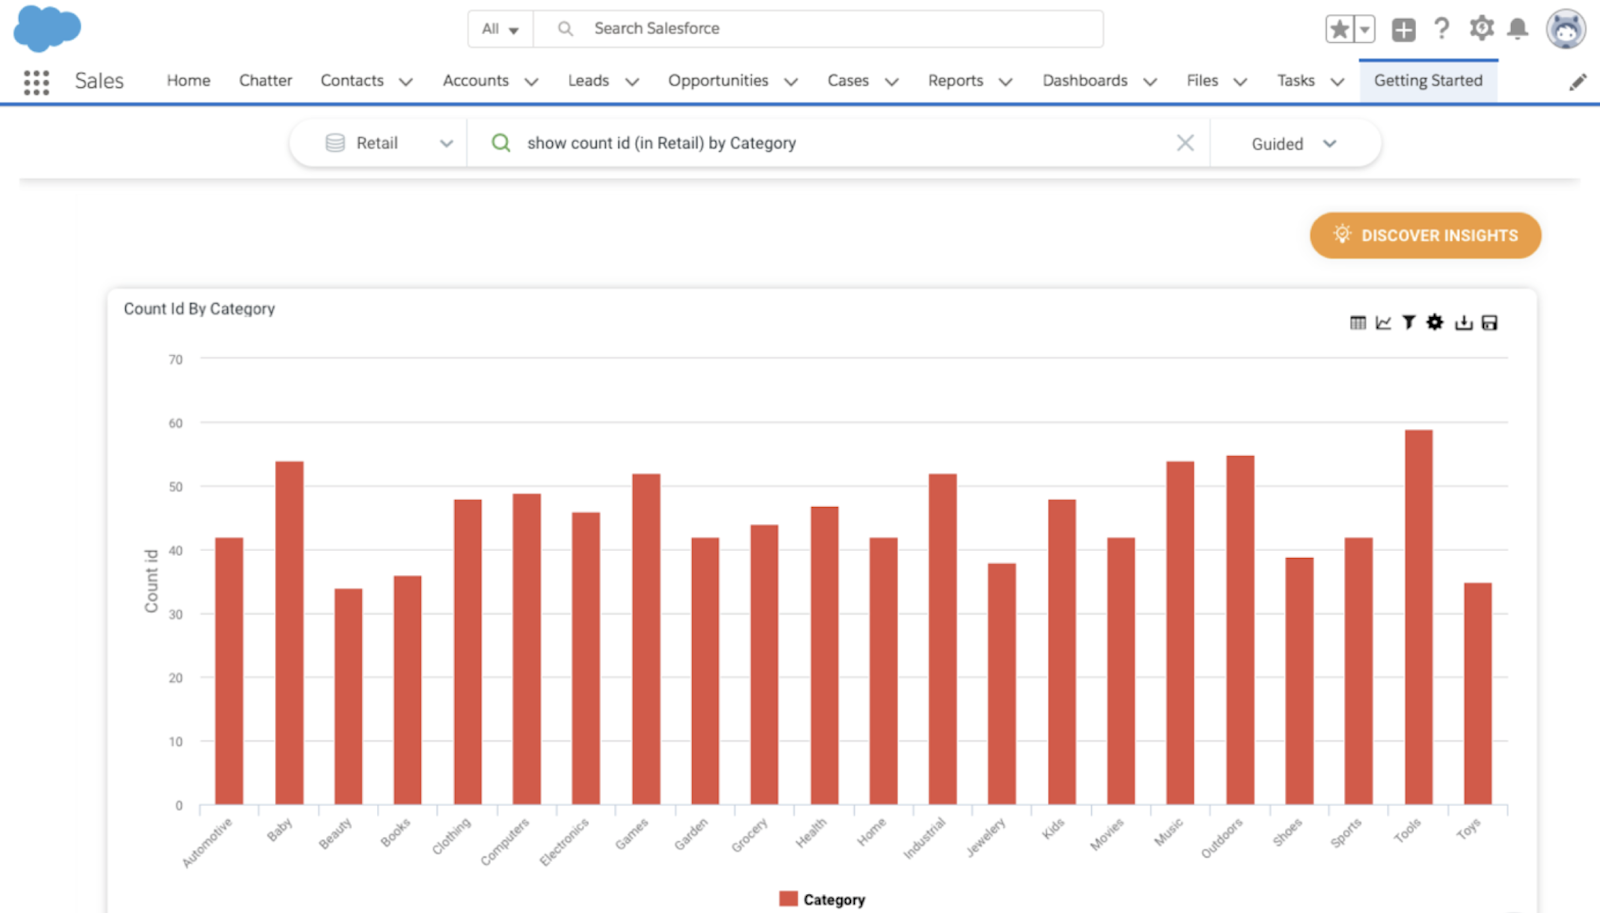The image size is (1600, 913).
Task: Expand the Tasks menu chevron
Action: 1337,82
